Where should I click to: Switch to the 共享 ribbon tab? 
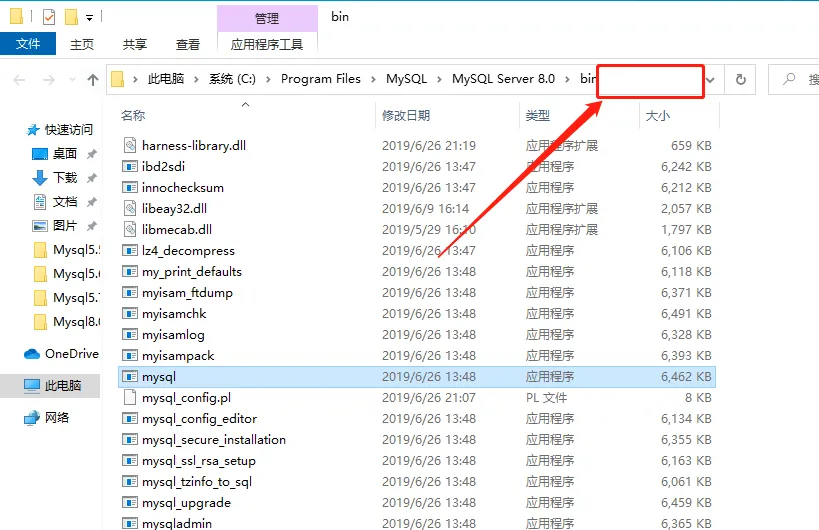[x=135, y=44]
